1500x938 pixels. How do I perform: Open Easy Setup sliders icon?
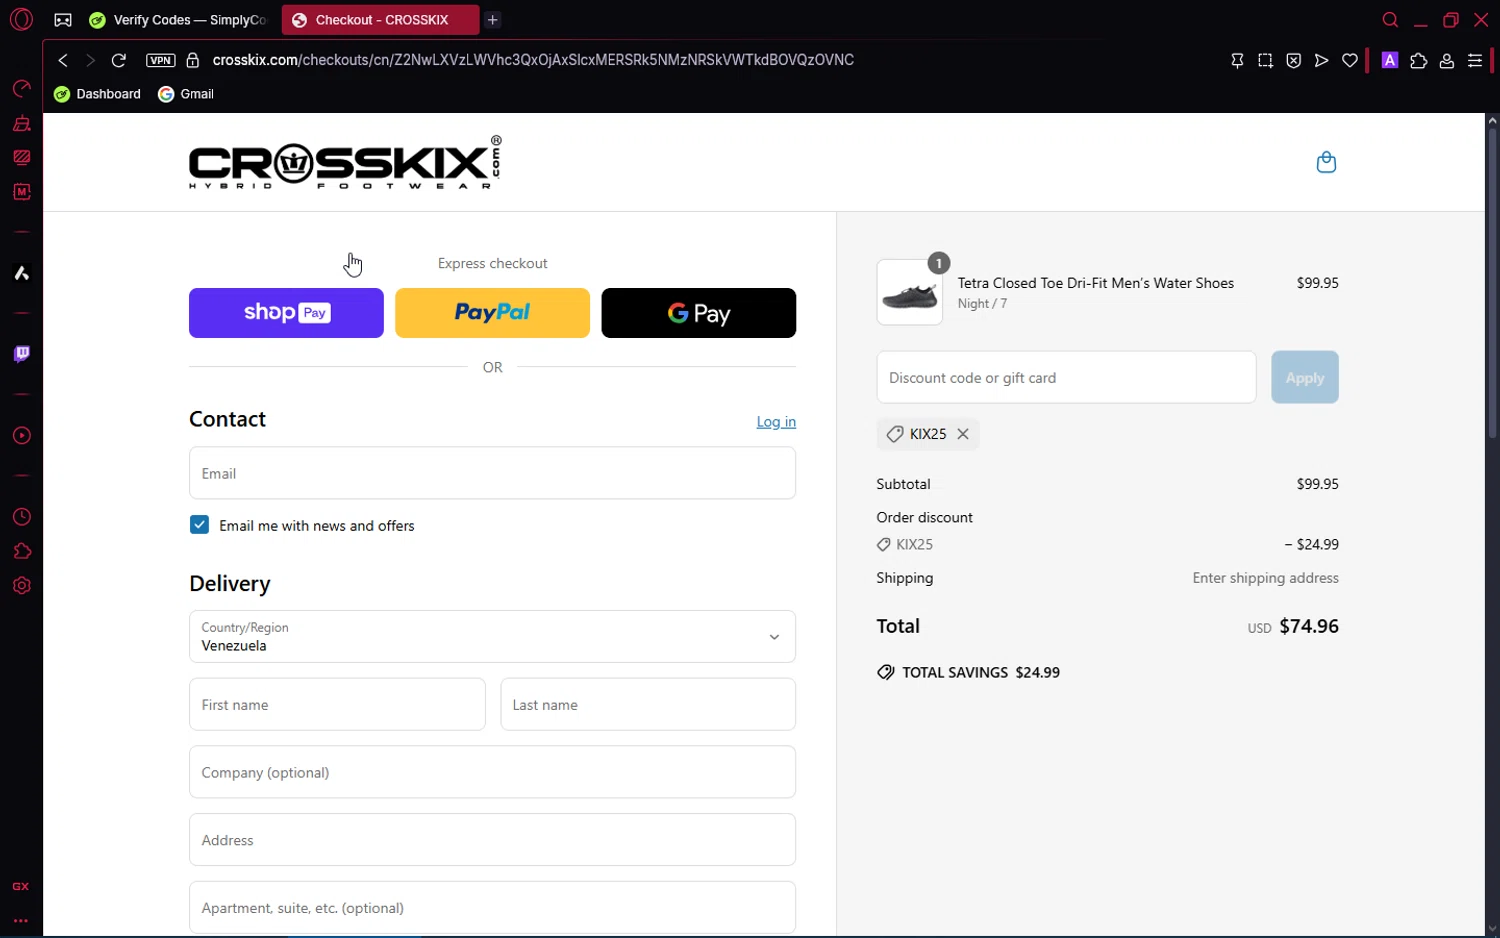tap(1475, 61)
